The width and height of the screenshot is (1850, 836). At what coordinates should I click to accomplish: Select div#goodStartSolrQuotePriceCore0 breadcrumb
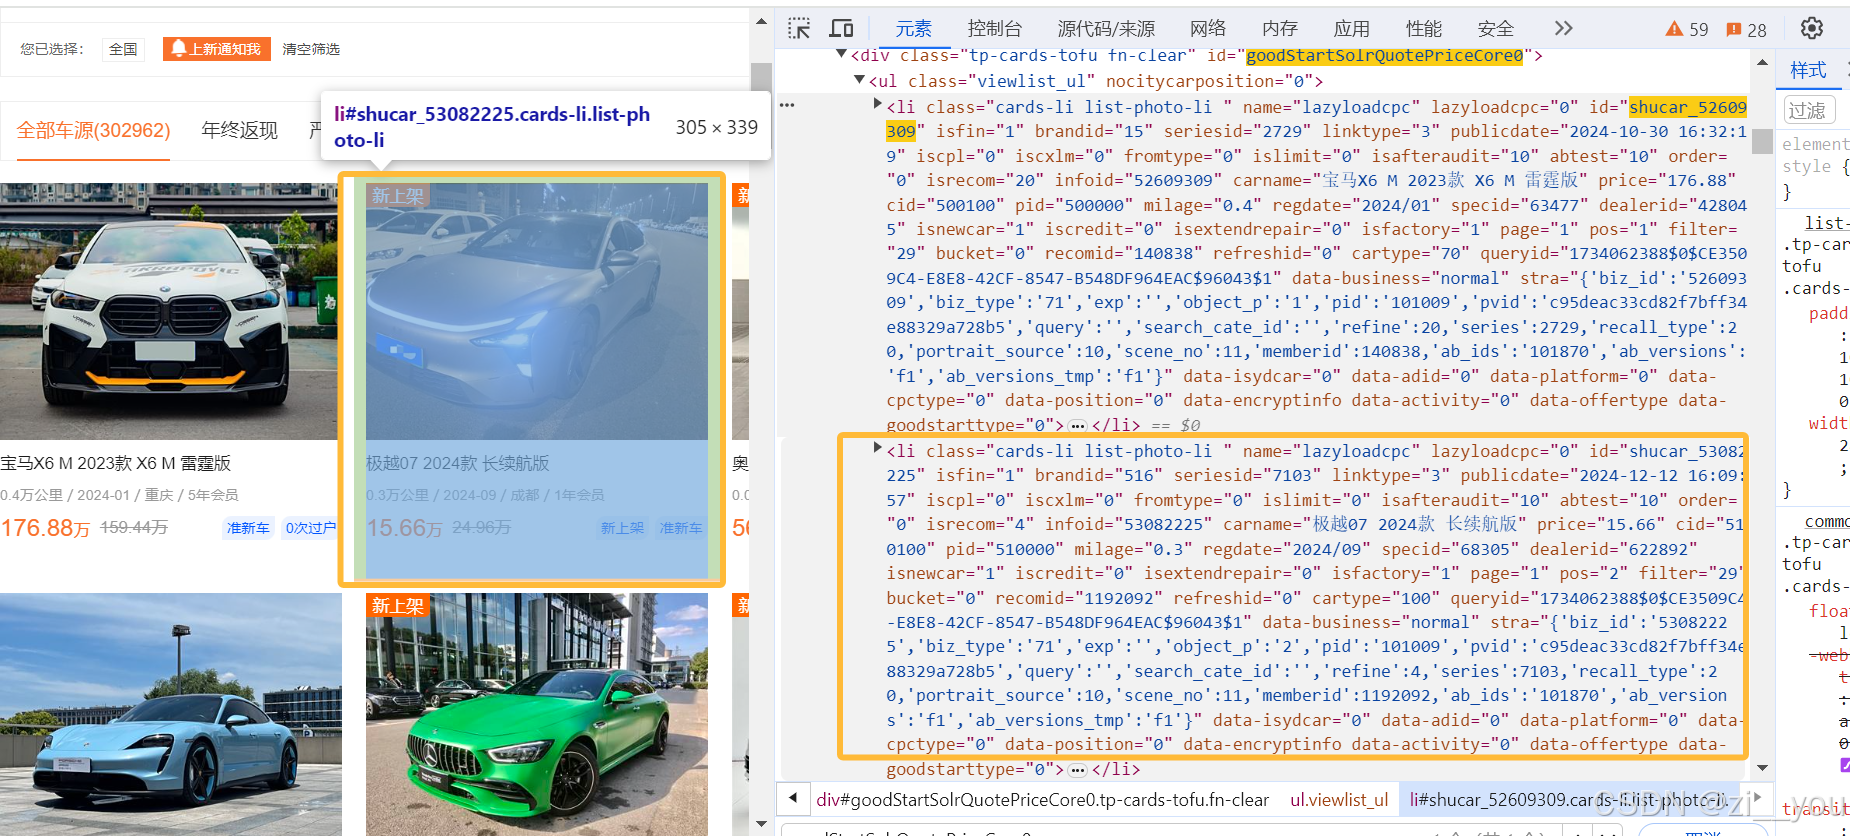[x=1042, y=800]
